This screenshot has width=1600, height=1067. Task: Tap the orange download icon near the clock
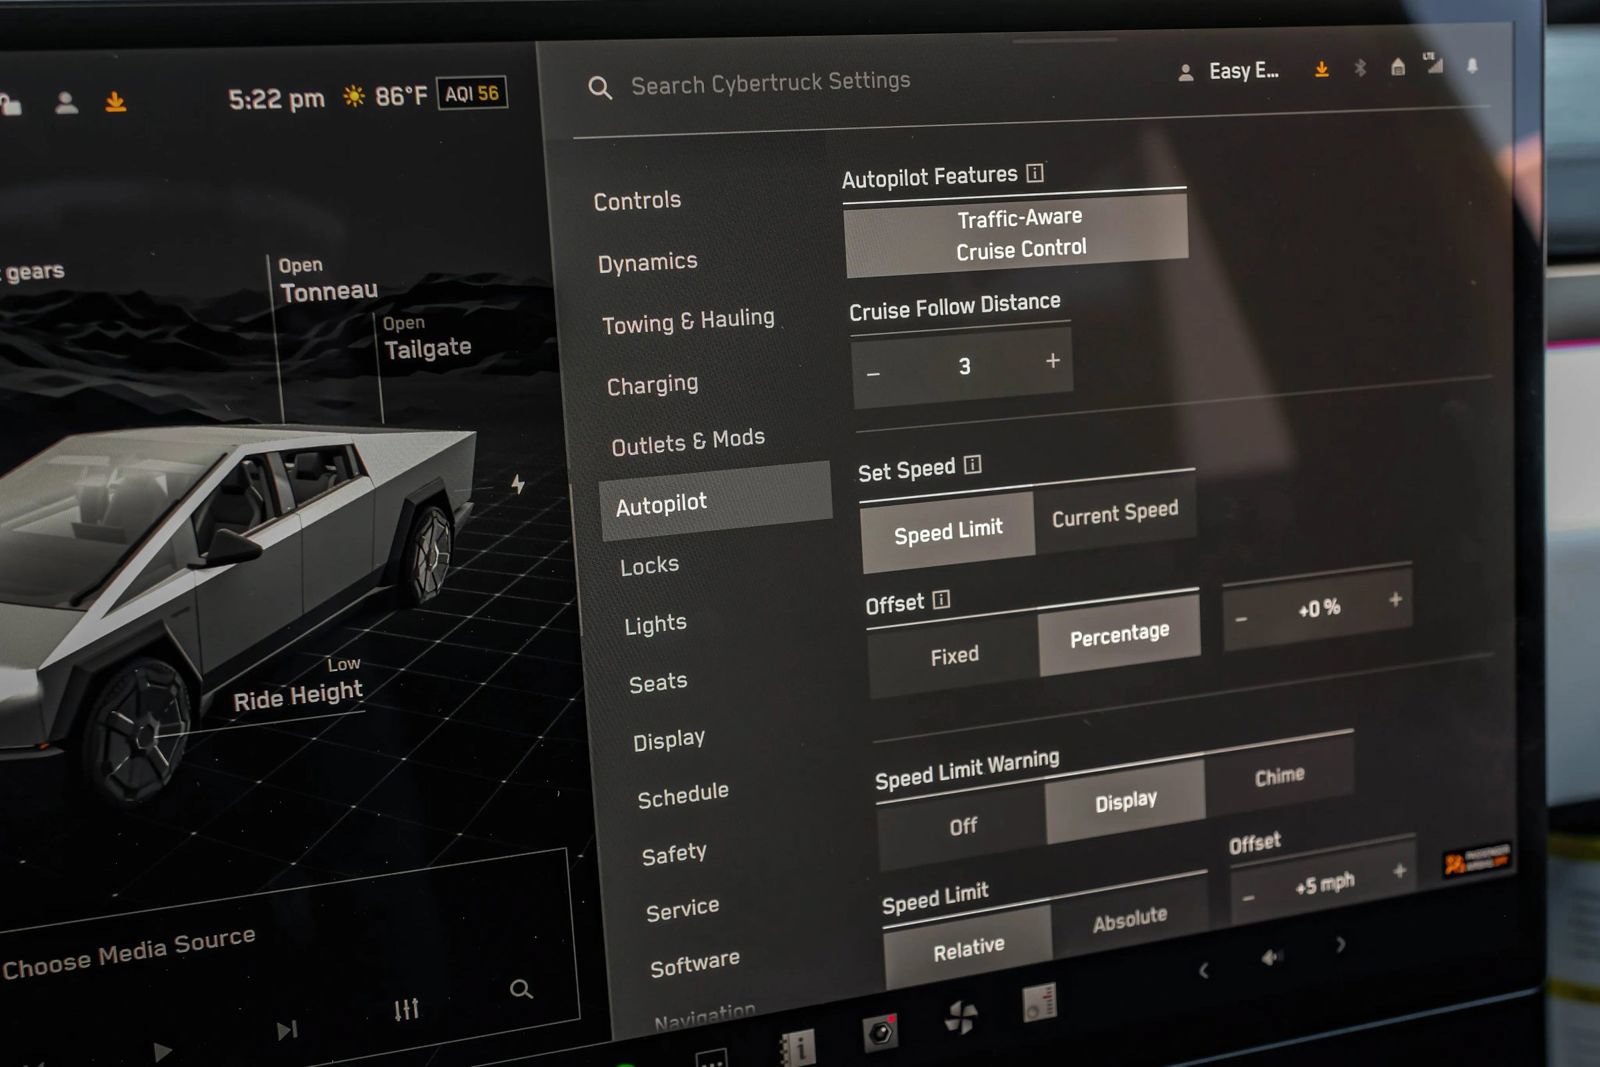pyautogui.click(x=116, y=101)
